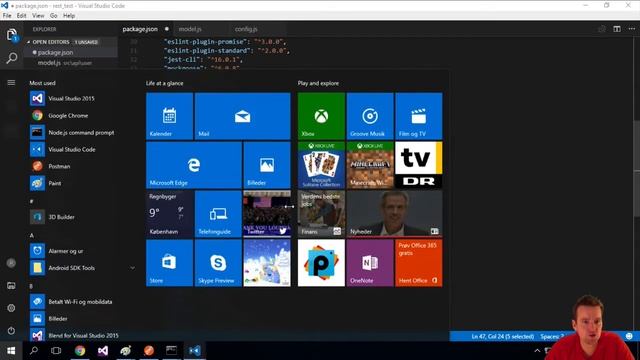Open the File menu
The image size is (640, 360).
tap(7, 16)
